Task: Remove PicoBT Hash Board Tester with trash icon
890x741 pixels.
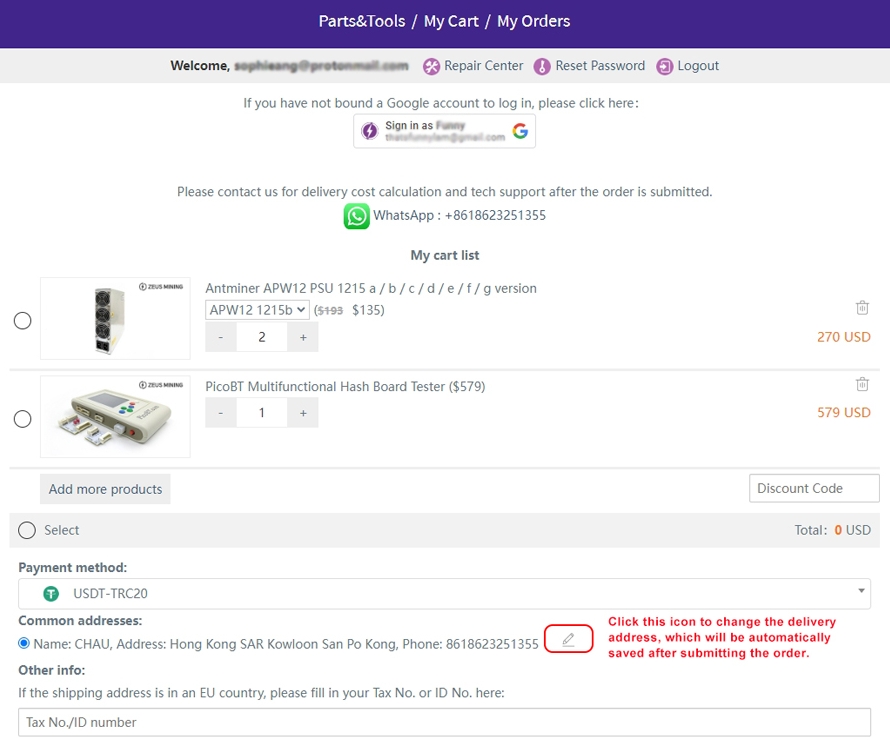Action: click(x=862, y=384)
